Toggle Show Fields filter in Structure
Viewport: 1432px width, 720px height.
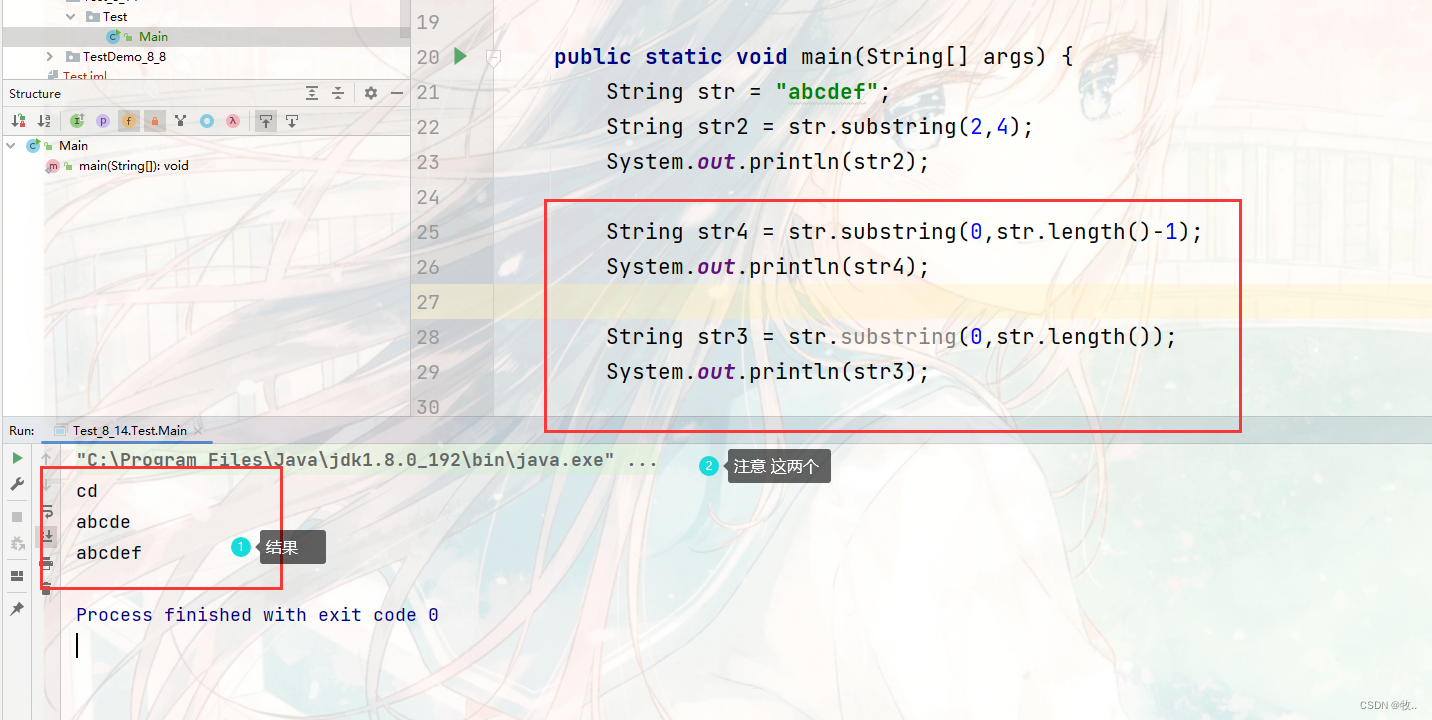coord(129,121)
